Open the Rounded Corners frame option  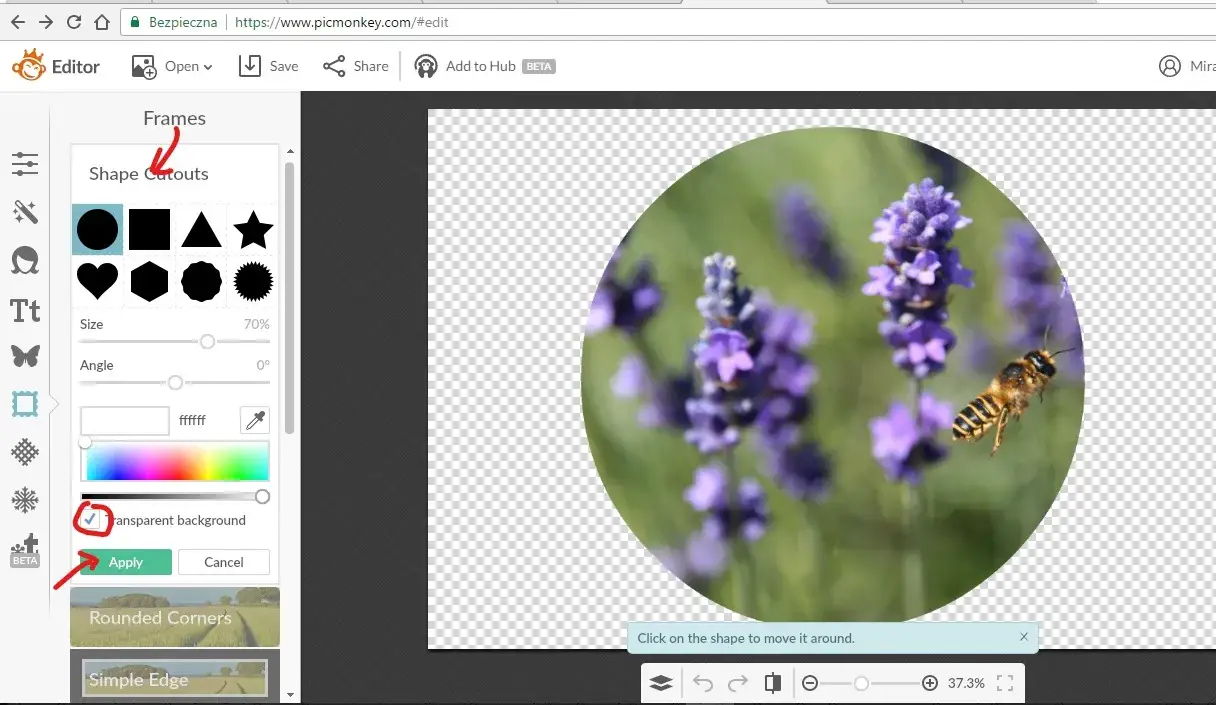click(175, 617)
